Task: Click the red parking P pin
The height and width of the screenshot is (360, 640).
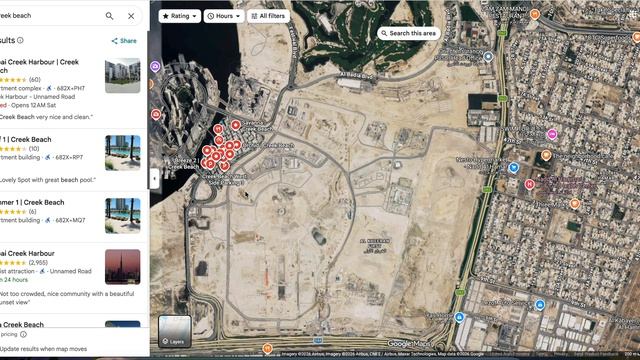Action: point(210,164)
